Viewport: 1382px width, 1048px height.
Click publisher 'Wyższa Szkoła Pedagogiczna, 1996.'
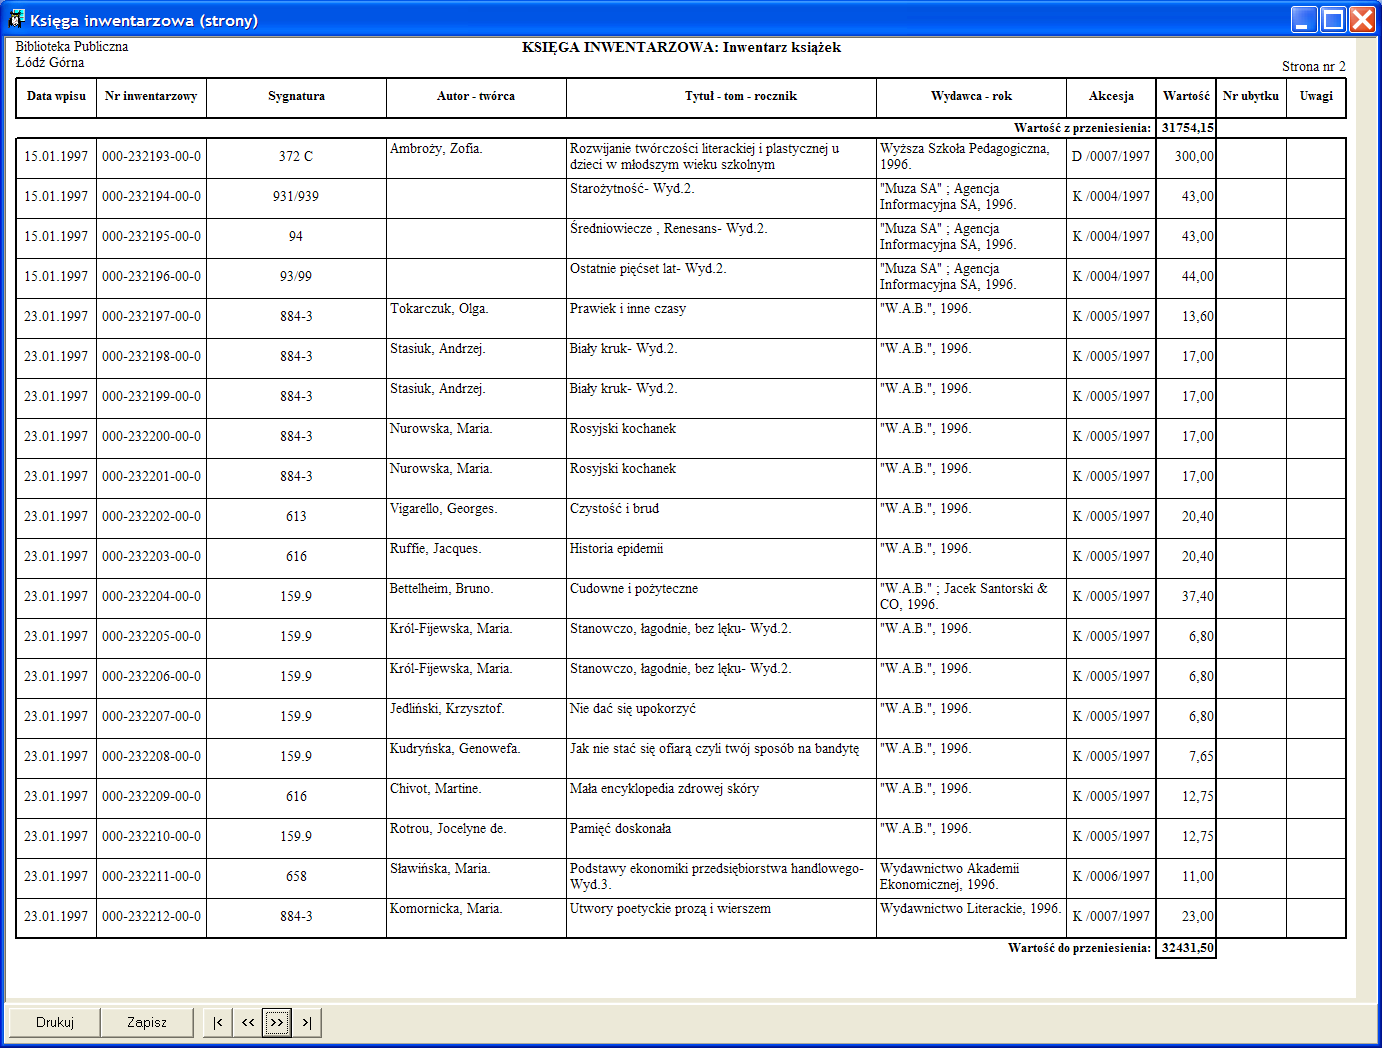click(x=965, y=157)
